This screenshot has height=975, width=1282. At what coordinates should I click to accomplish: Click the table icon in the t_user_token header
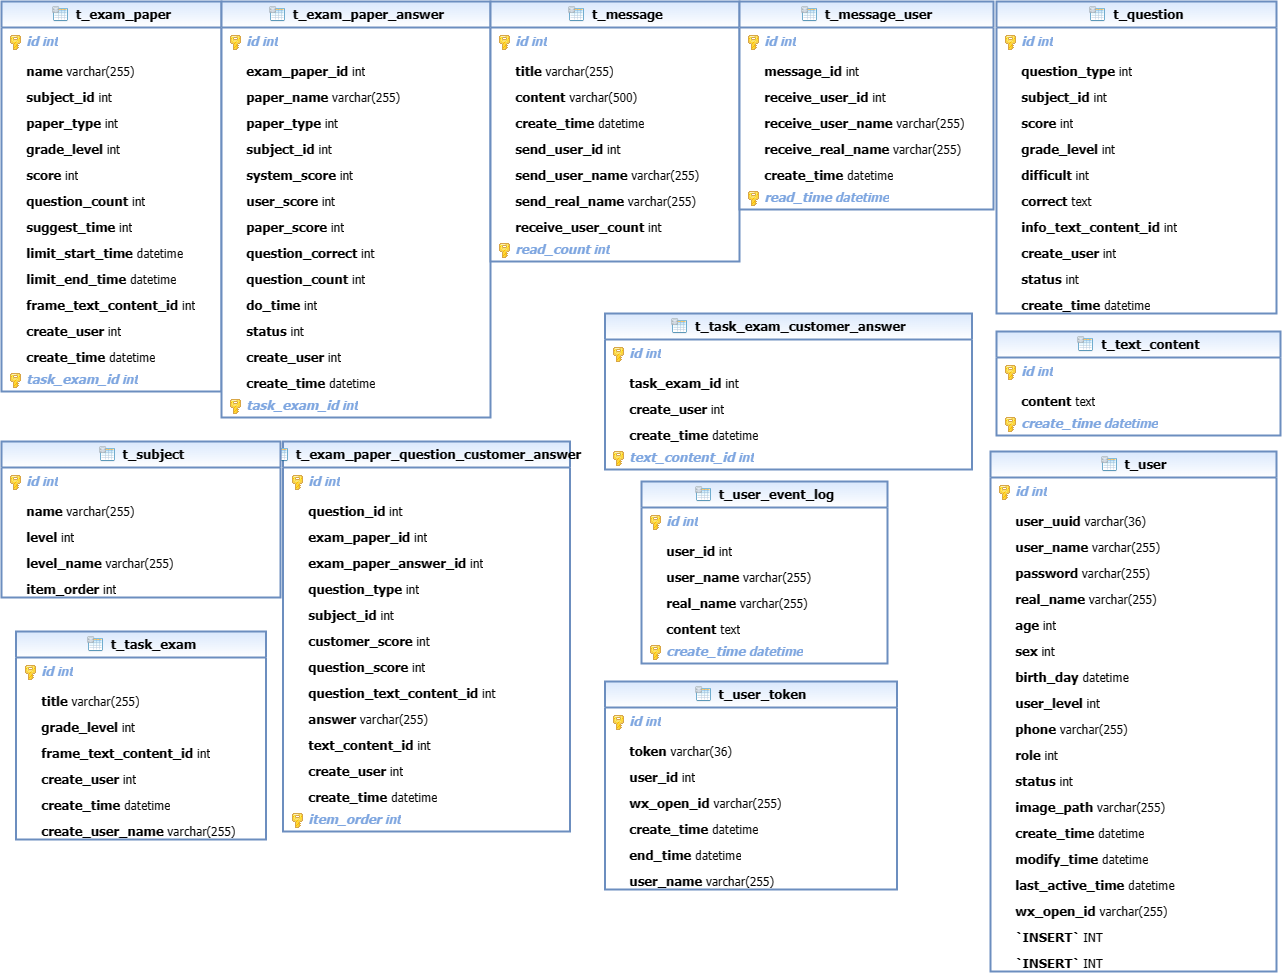703,694
